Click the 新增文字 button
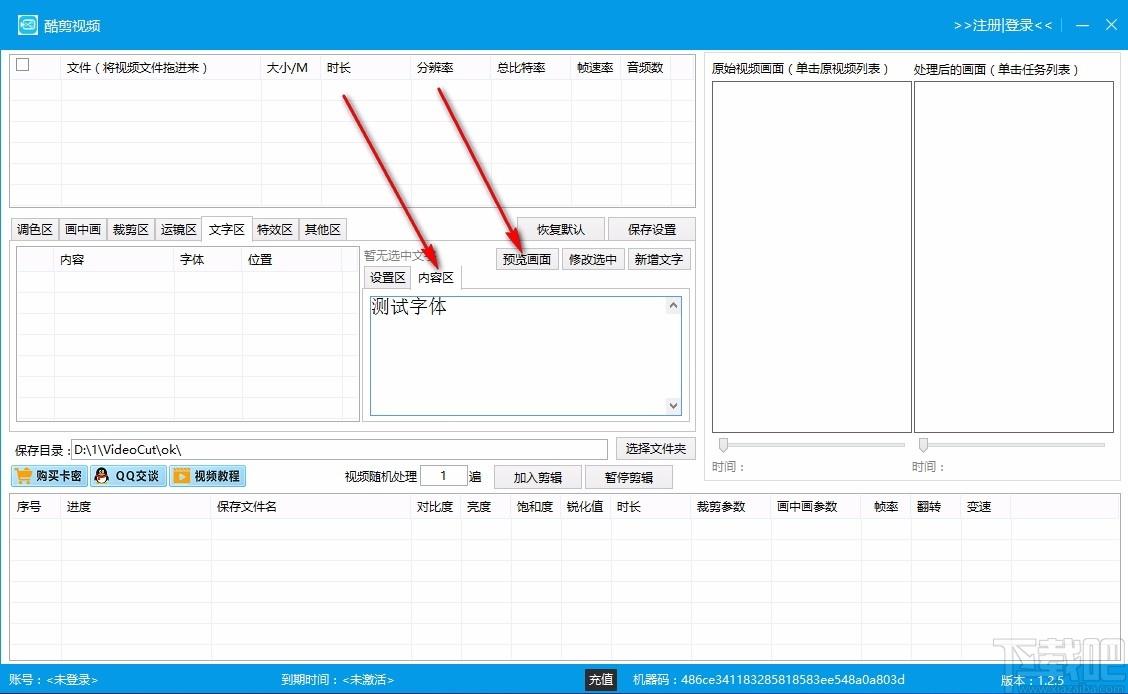 pos(659,260)
